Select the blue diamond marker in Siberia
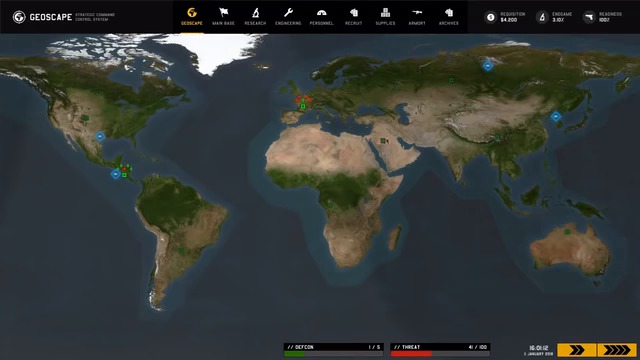Screen dimensions: 640x360 click(487, 66)
